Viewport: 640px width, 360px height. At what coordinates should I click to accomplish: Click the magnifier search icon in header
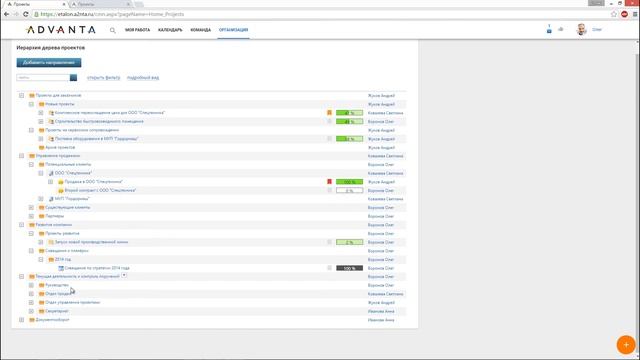[113, 30]
